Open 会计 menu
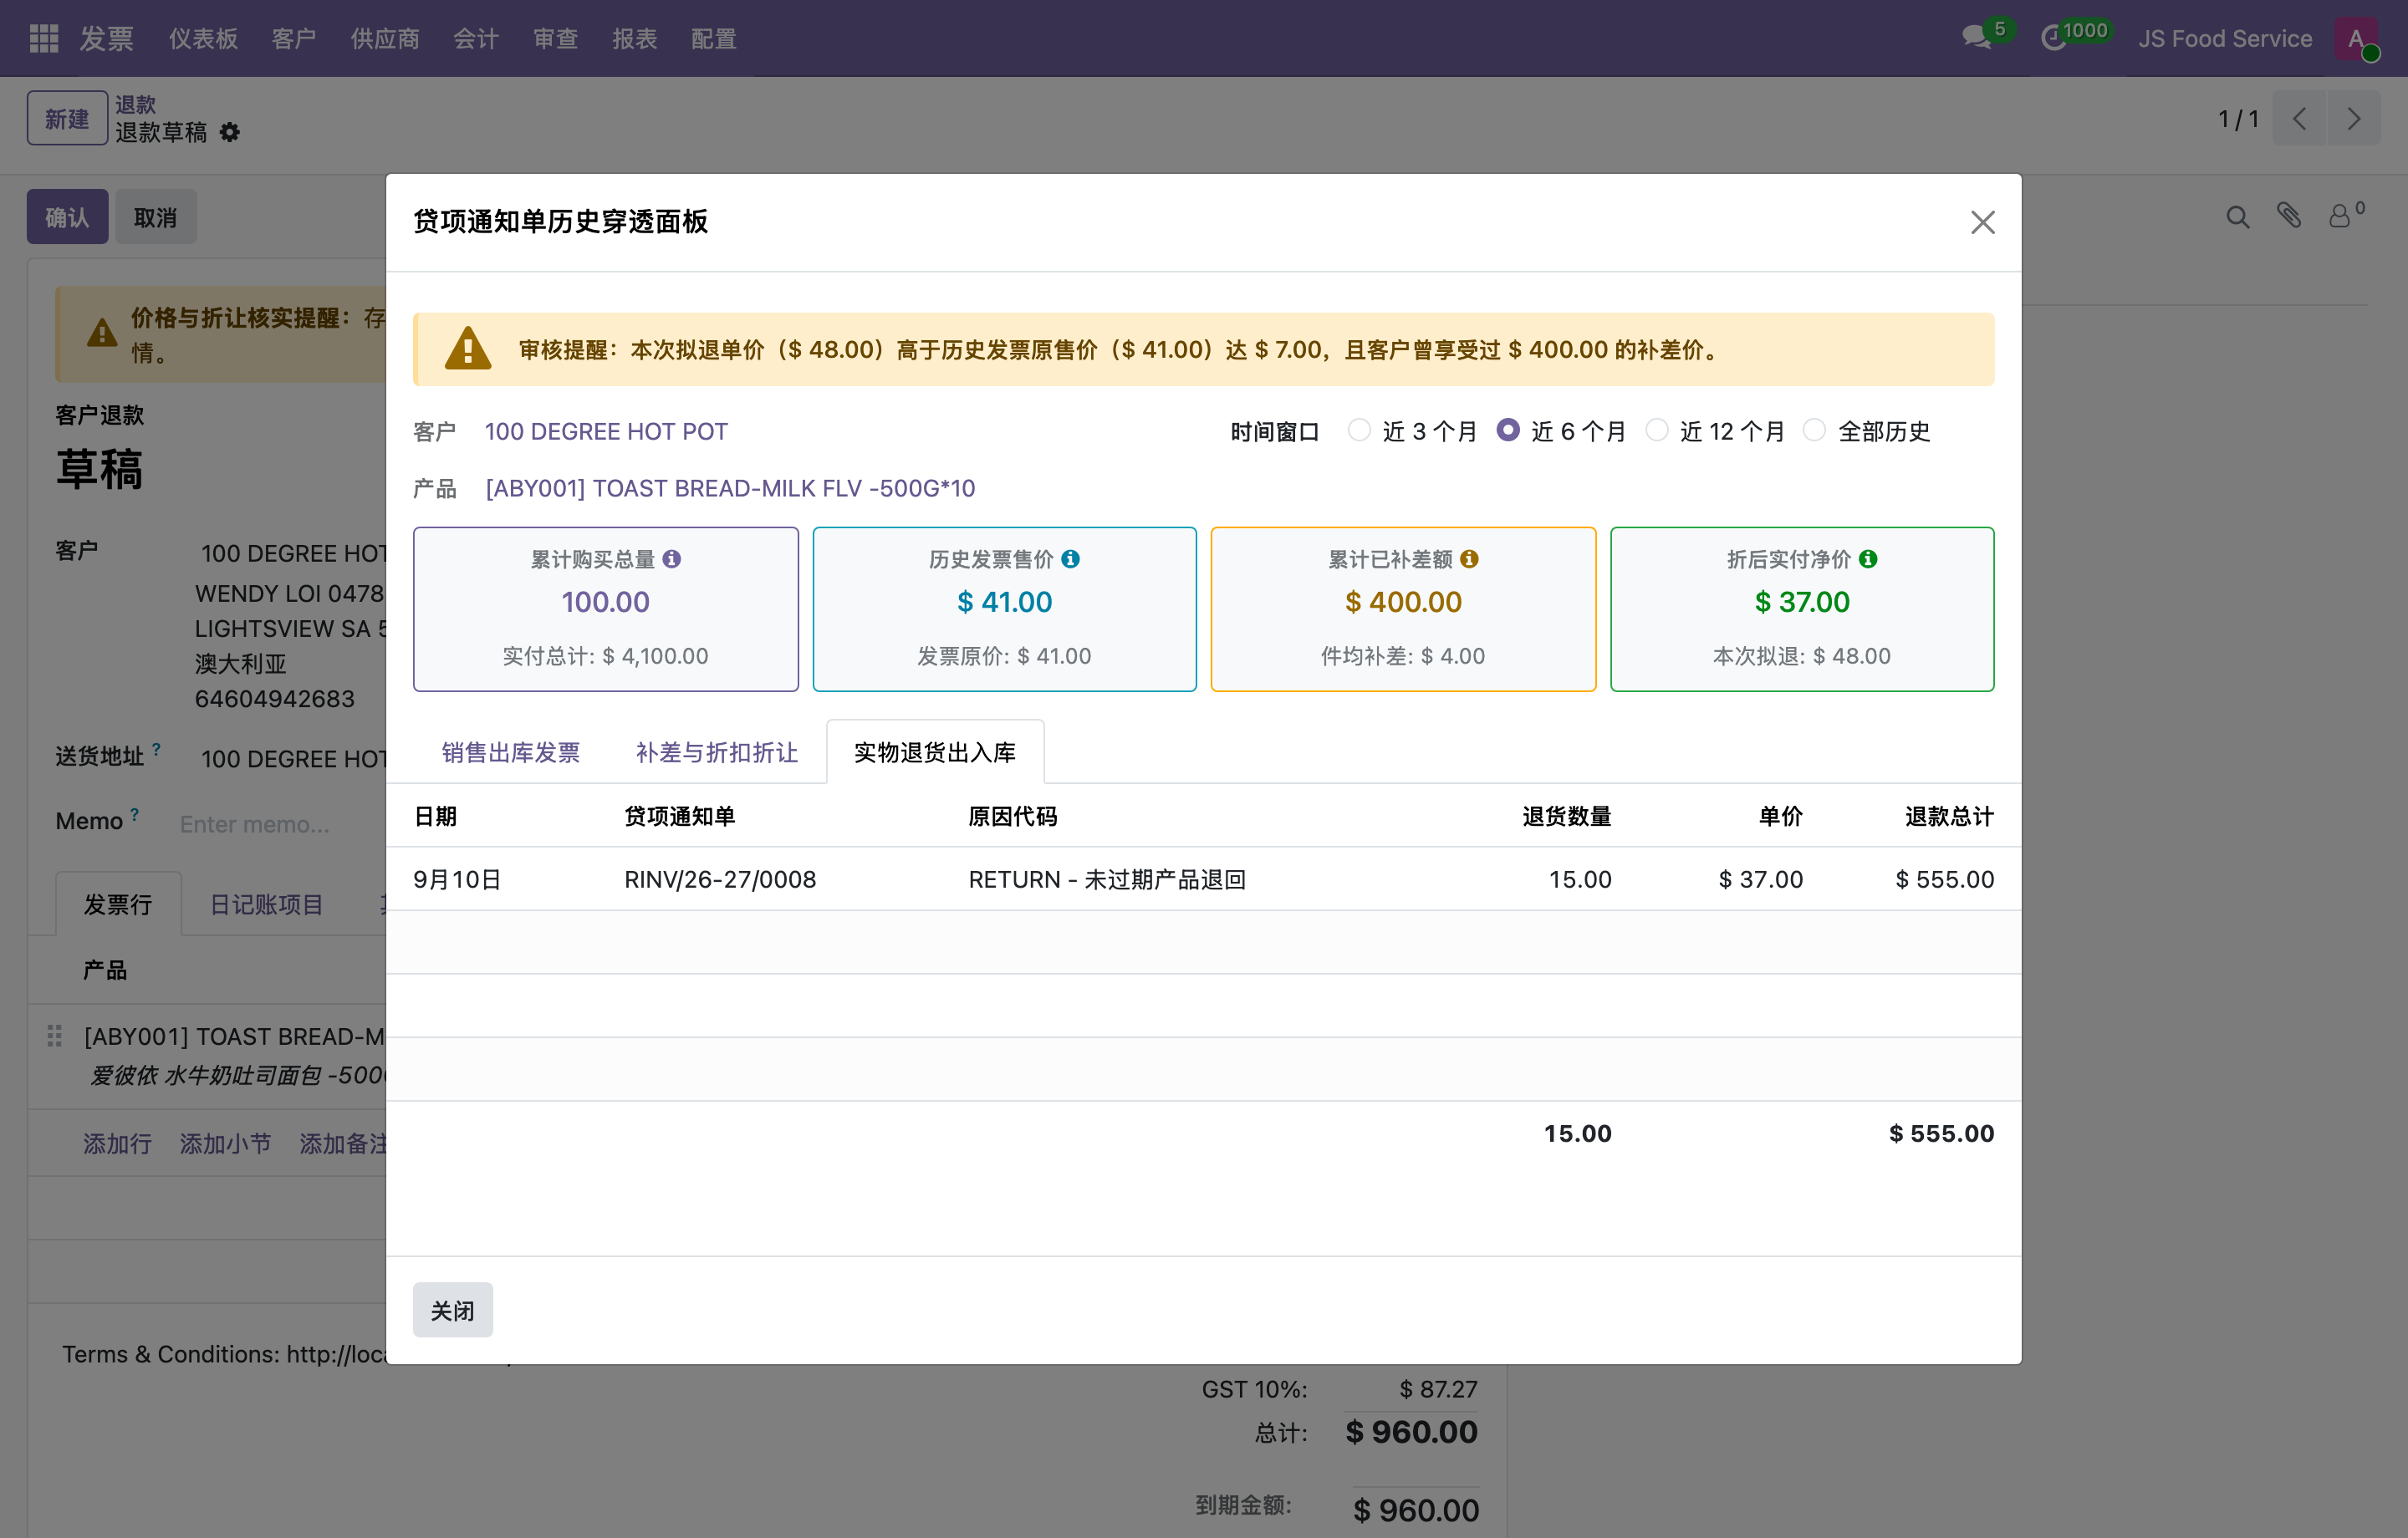The height and width of the screenshot is (1538, 2408). 476,38
